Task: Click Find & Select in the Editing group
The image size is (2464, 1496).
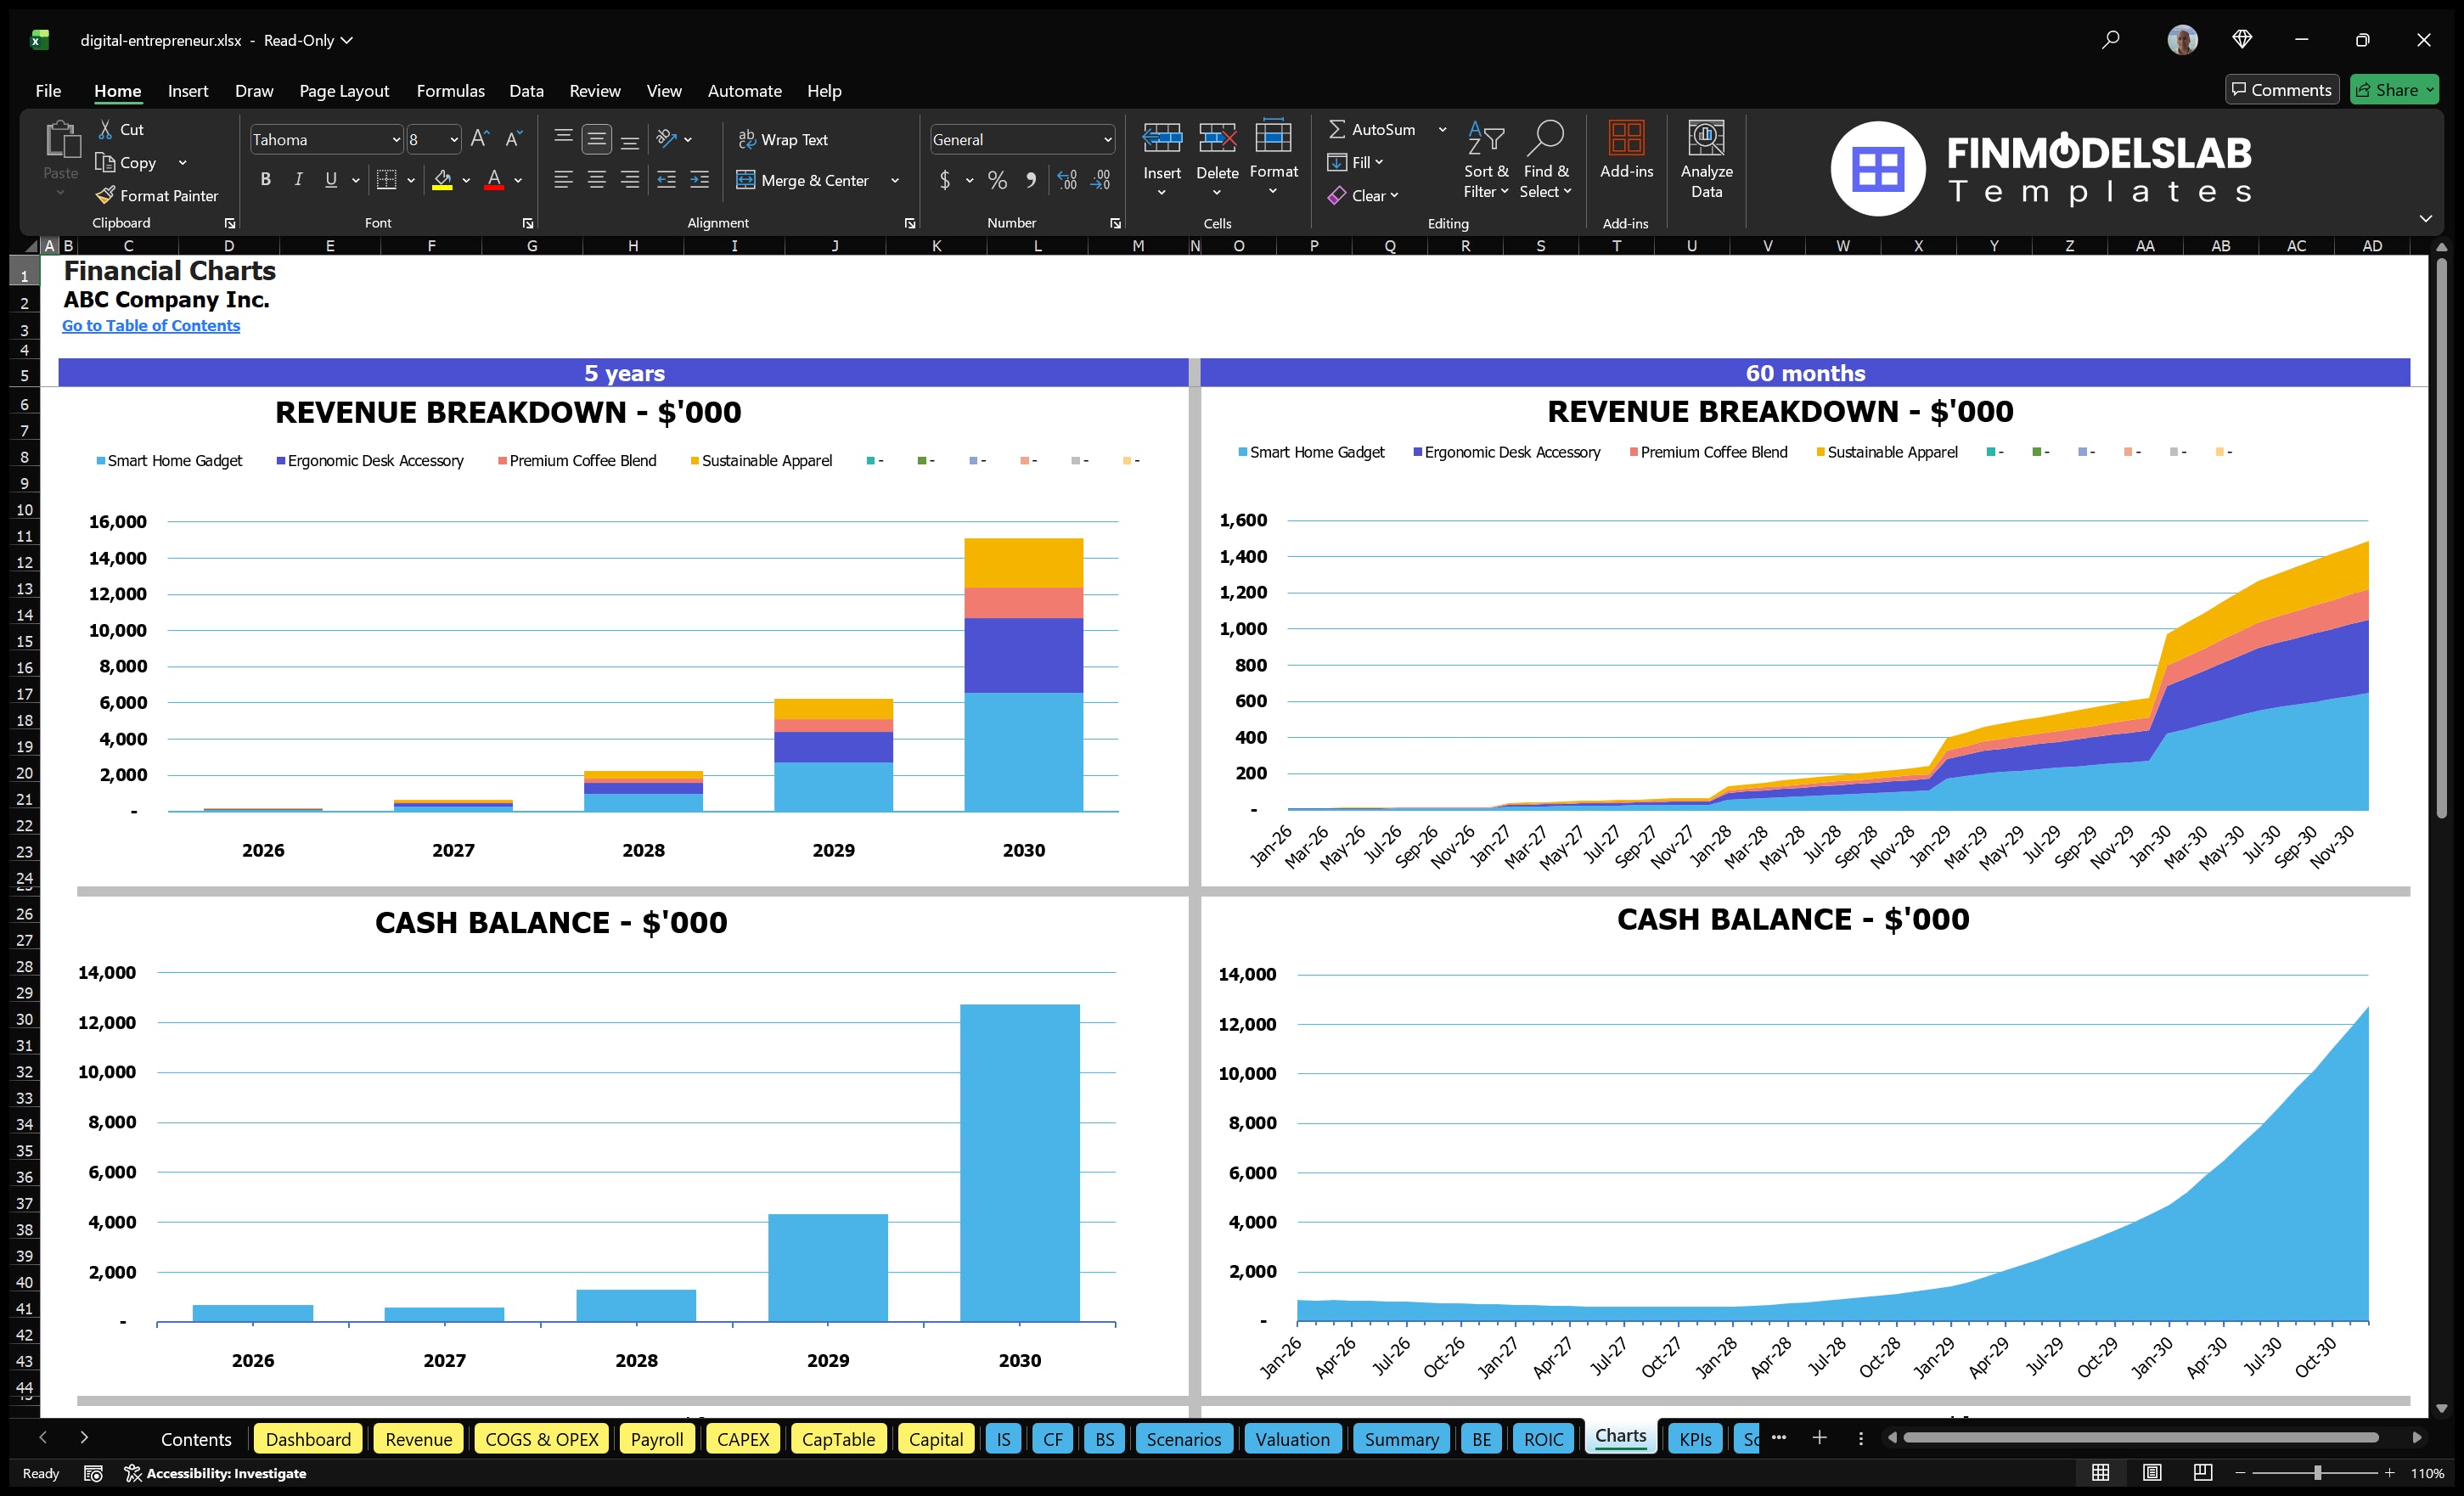Action: tap(1546, 160)
